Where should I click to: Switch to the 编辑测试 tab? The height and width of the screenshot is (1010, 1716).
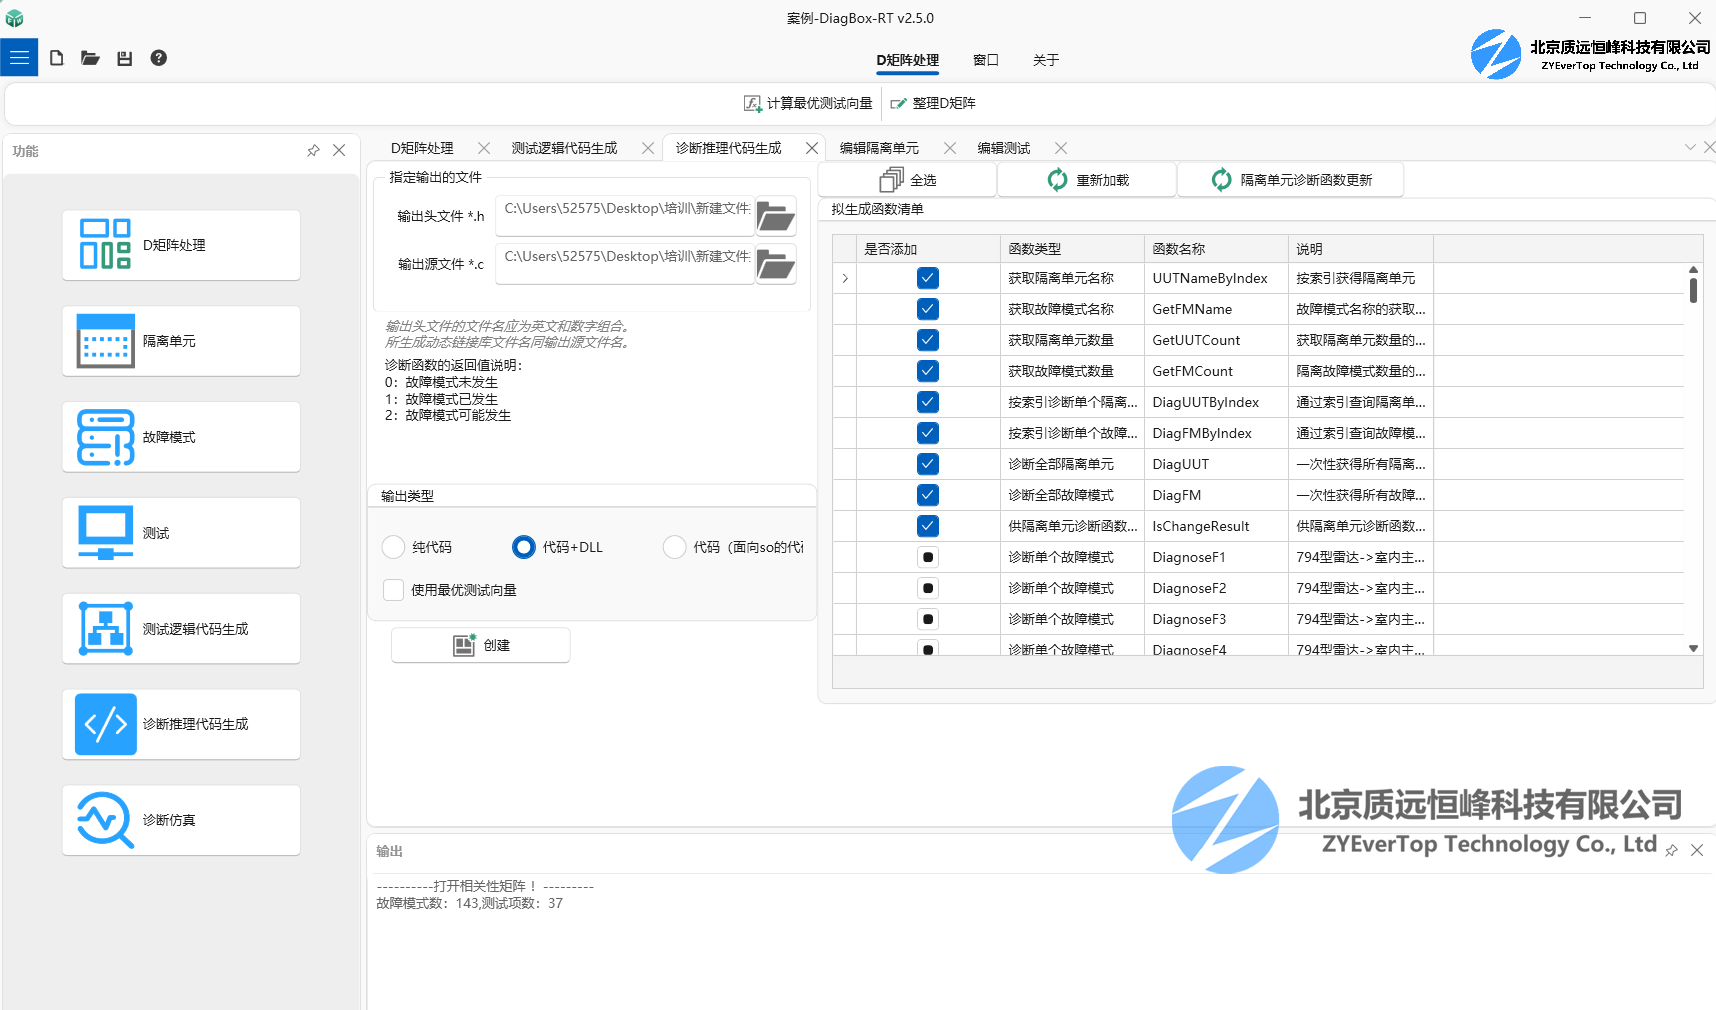tap(1004, 148)
